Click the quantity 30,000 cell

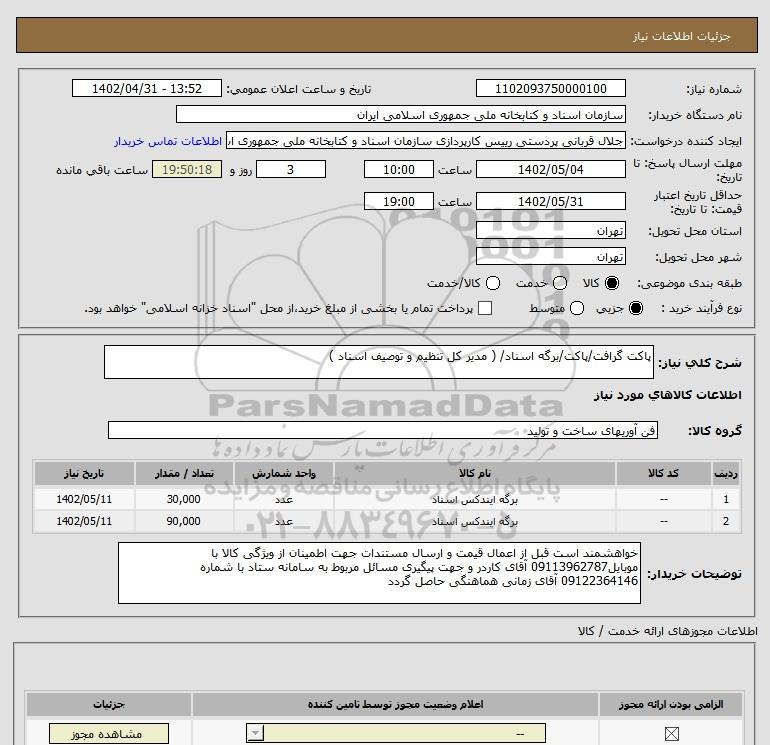[184, 499]
